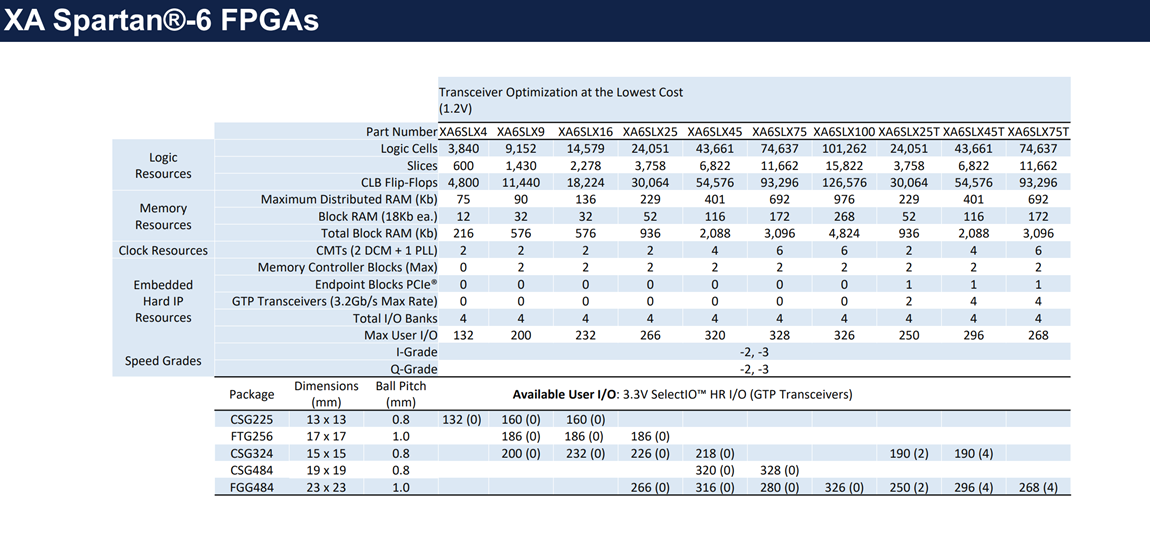Click the Embedded Hard IP Resources label
The width and height of the screenshot is (1150, 548).
point(163,301)
